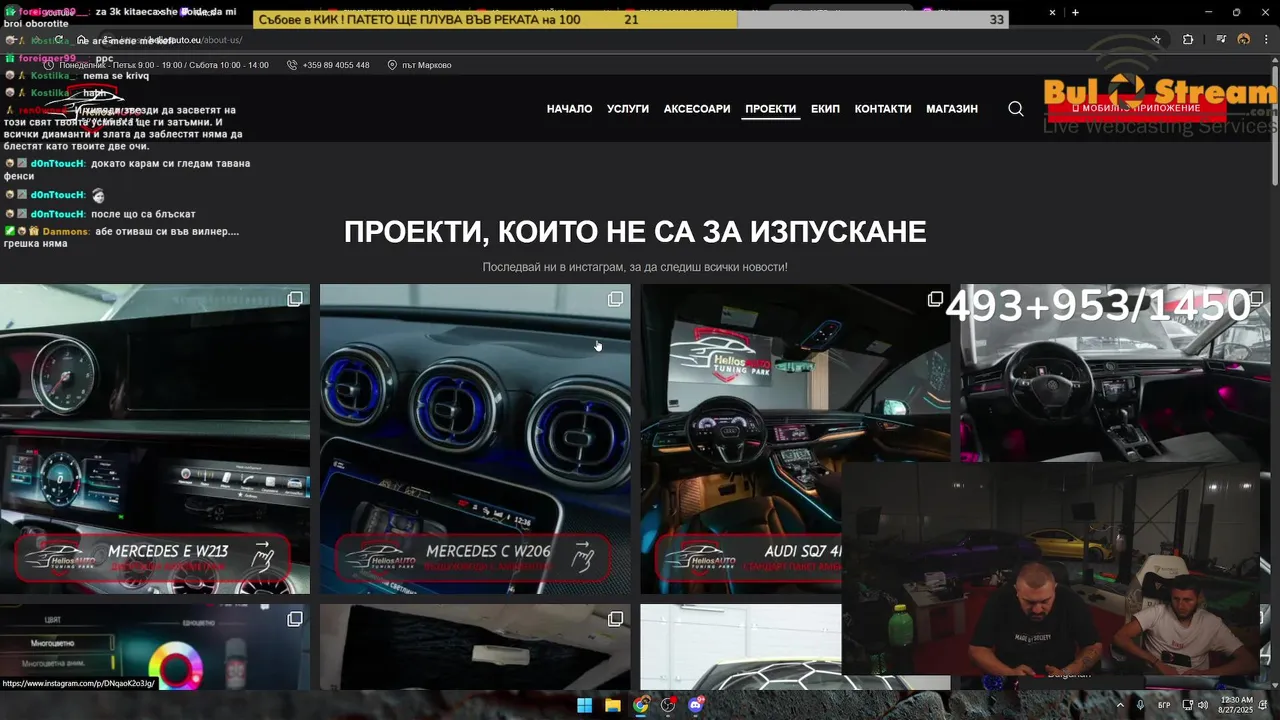Click gallery icon on color wheel post
This screenshot has height=720, width=1280.
pyautogui.click(x=295, y=619)
